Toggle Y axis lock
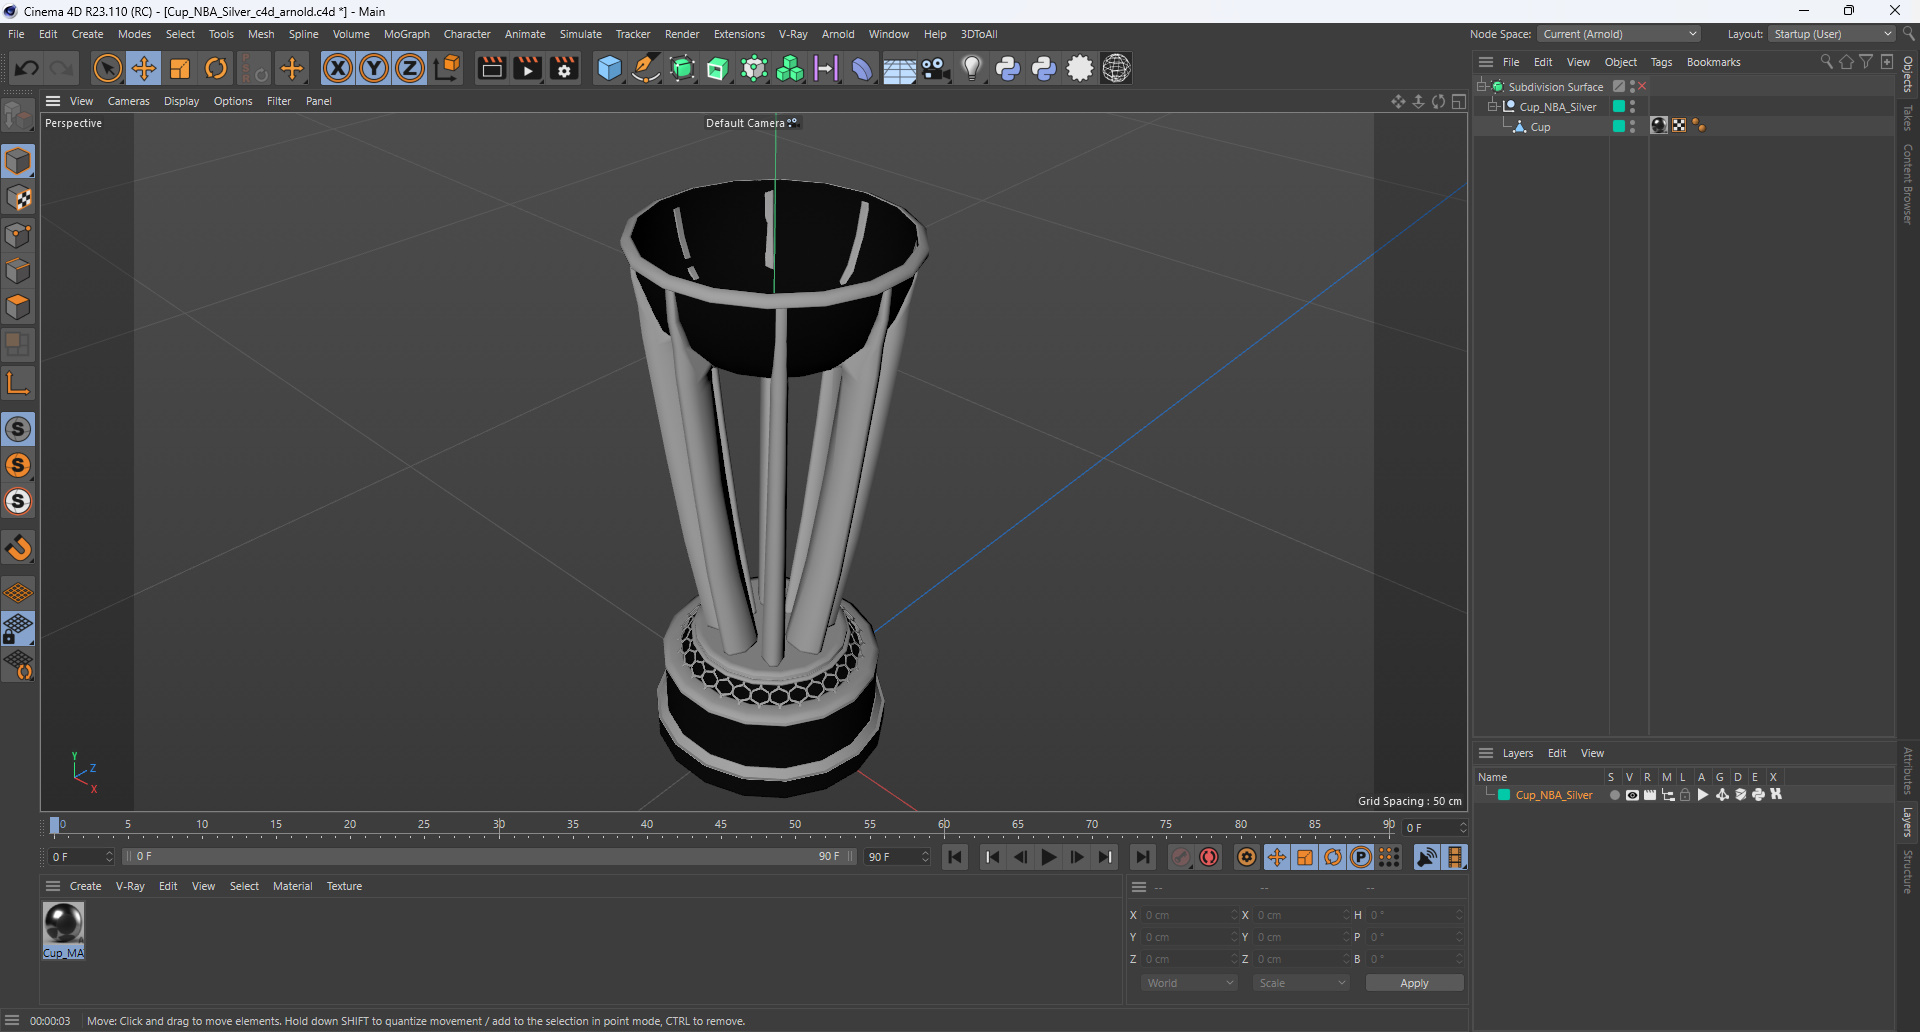 click(x=374, y=68)
